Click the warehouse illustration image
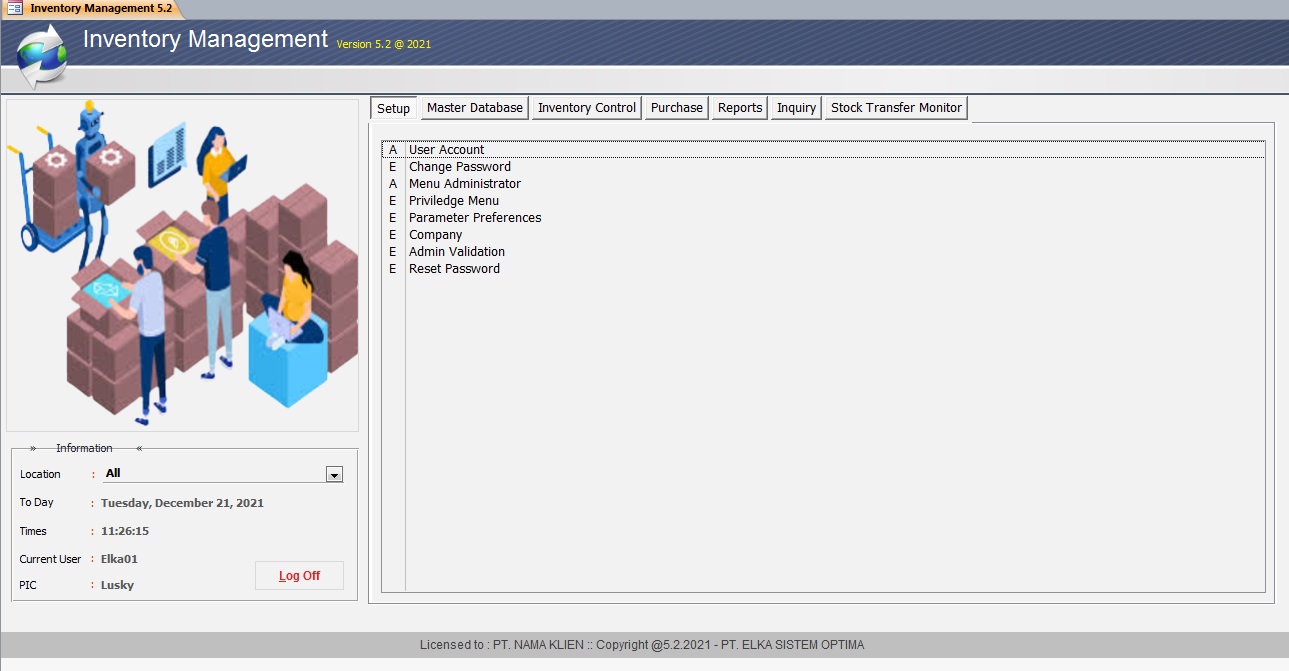Viewport: 1289px width, 671px height. 182,265
